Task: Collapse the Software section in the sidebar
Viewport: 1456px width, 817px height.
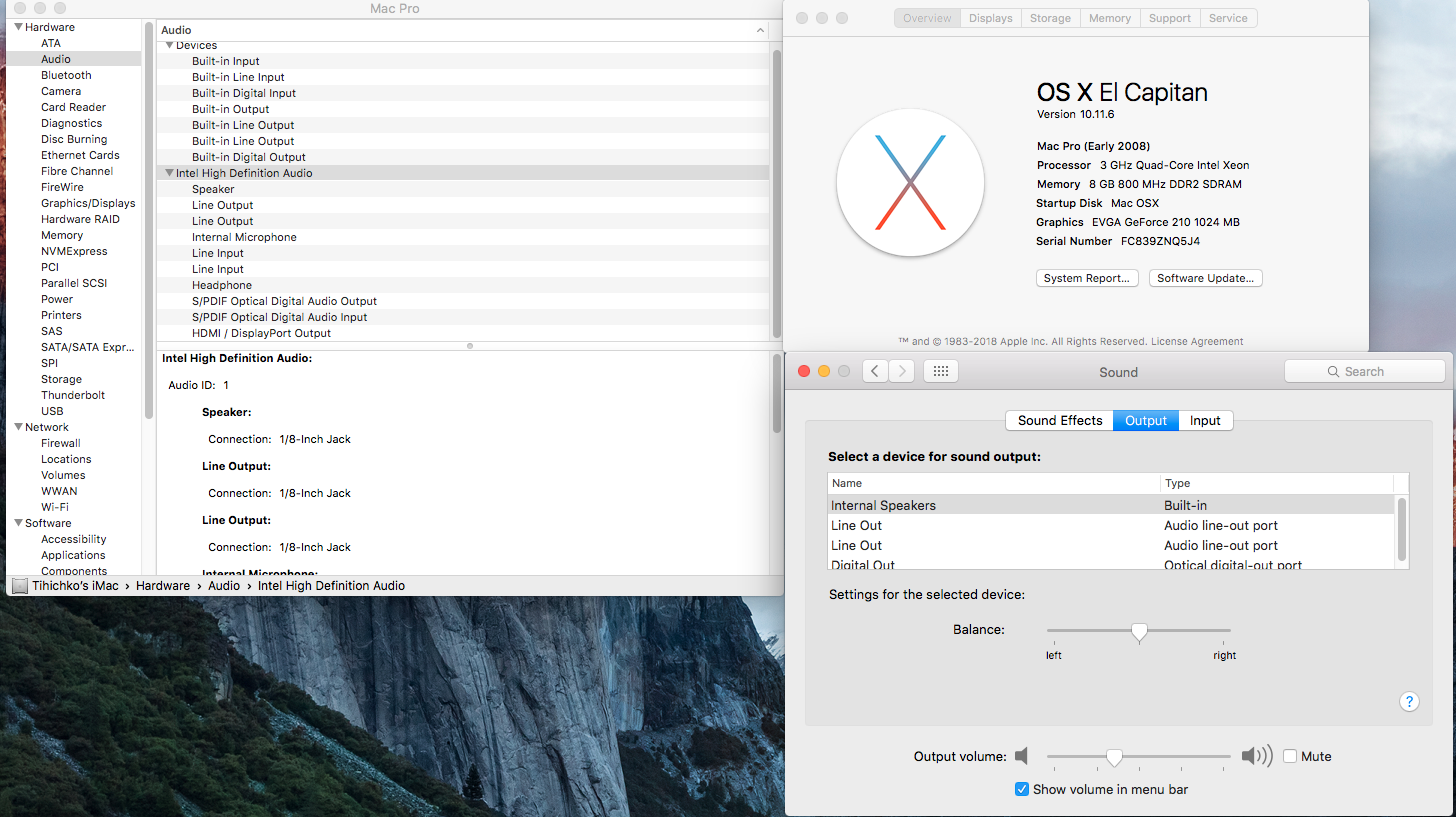Action: 18,523
